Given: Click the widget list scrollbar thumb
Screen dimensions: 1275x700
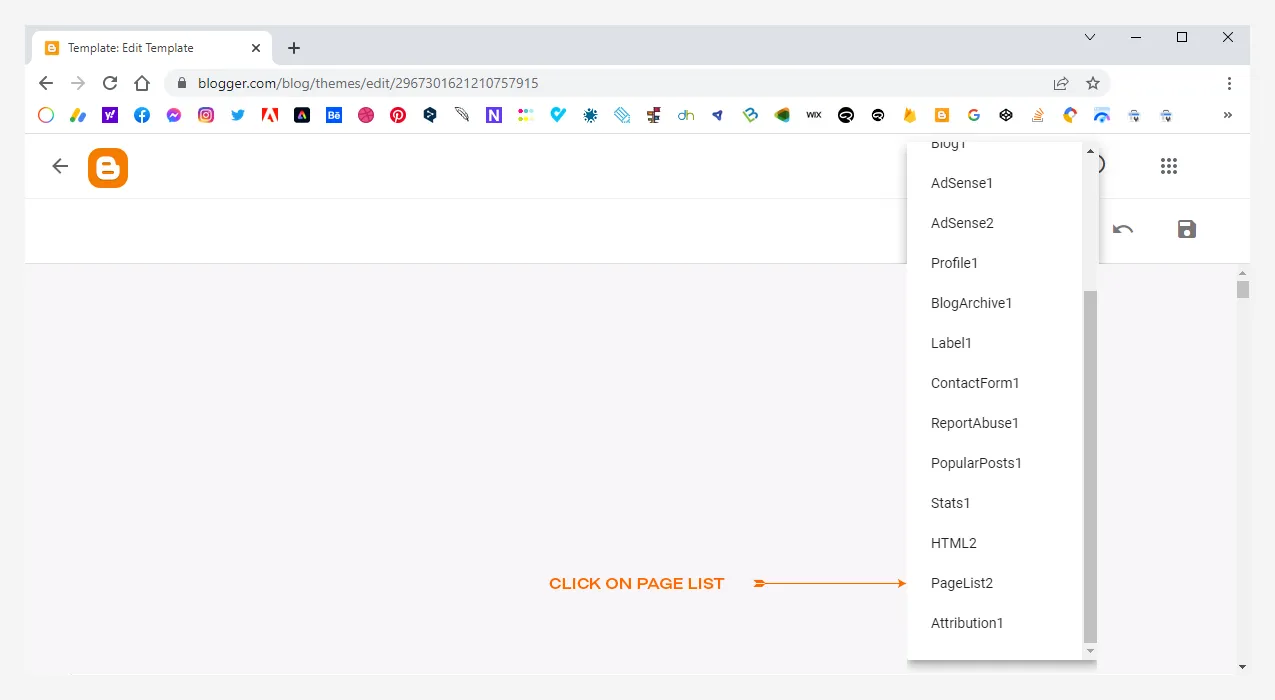Looking at the screenshot, I should (1090, 467).
